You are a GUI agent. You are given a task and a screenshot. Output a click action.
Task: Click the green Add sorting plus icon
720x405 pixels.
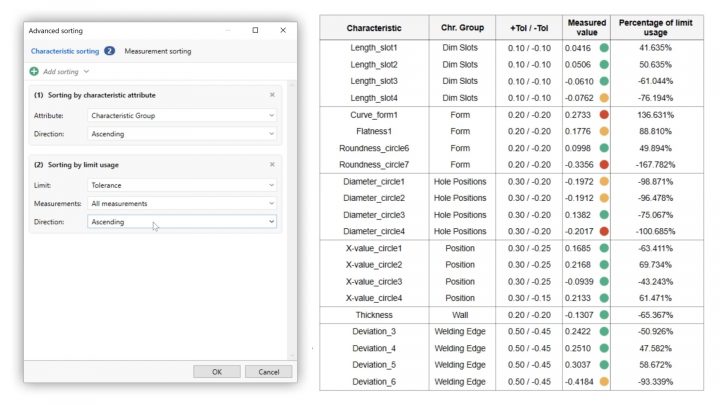[34, 72]
